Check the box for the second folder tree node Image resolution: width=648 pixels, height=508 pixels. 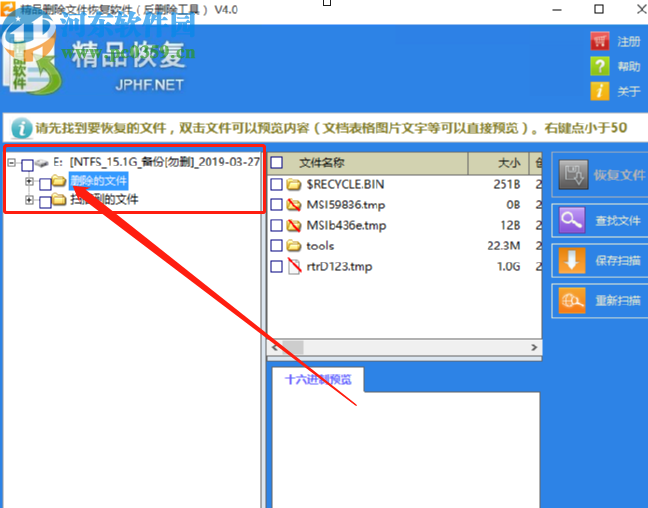coord(45,202)
